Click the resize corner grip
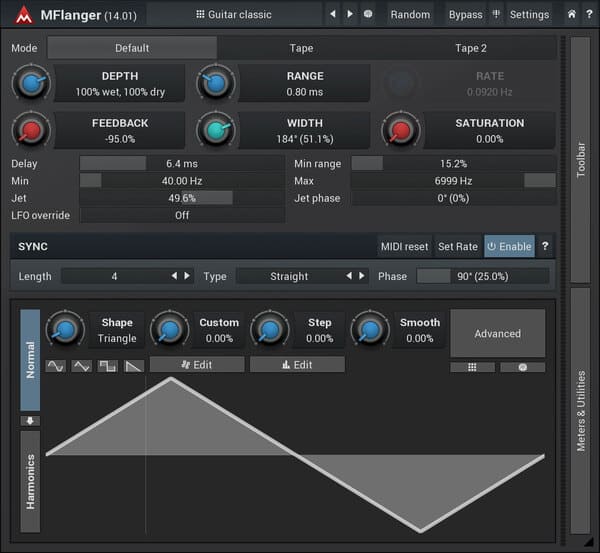 (589, 543)
